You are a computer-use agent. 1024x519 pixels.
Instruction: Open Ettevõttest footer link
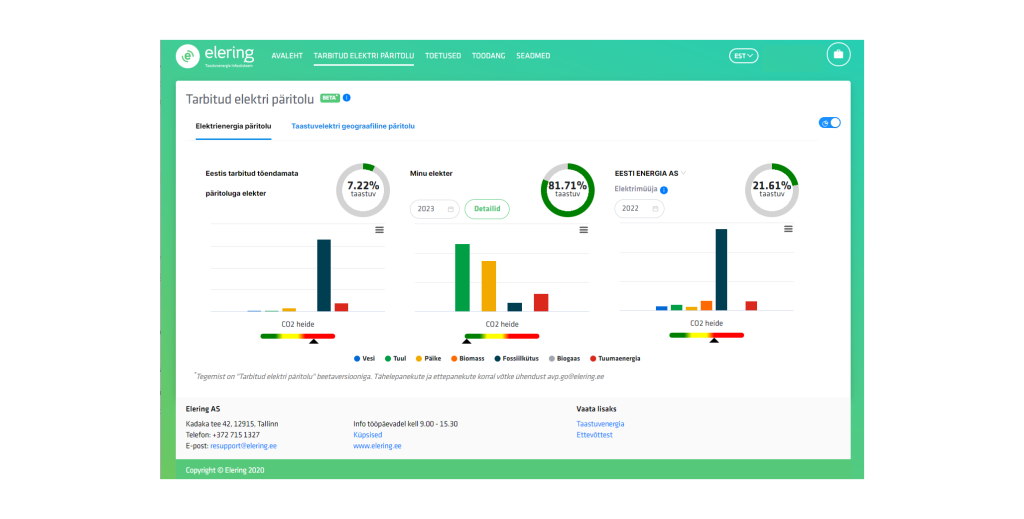[x=594, y=435]
